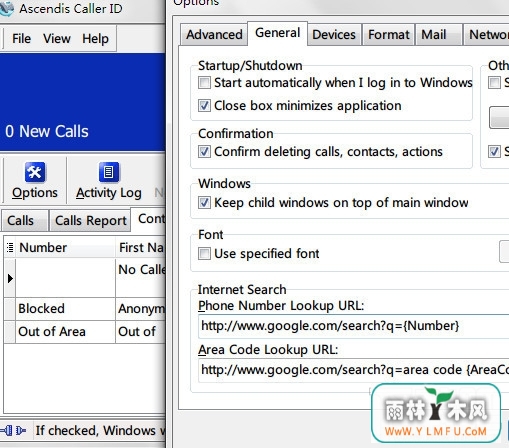Screen dimensions: 509x448
Task: Switch to the Devices tab
Action: tap(334, 34)
